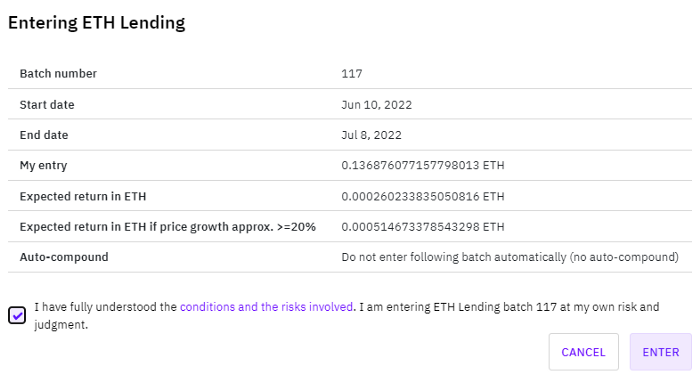
Task: Click the no auto-compound setting text
Action: tap(510, 257)
